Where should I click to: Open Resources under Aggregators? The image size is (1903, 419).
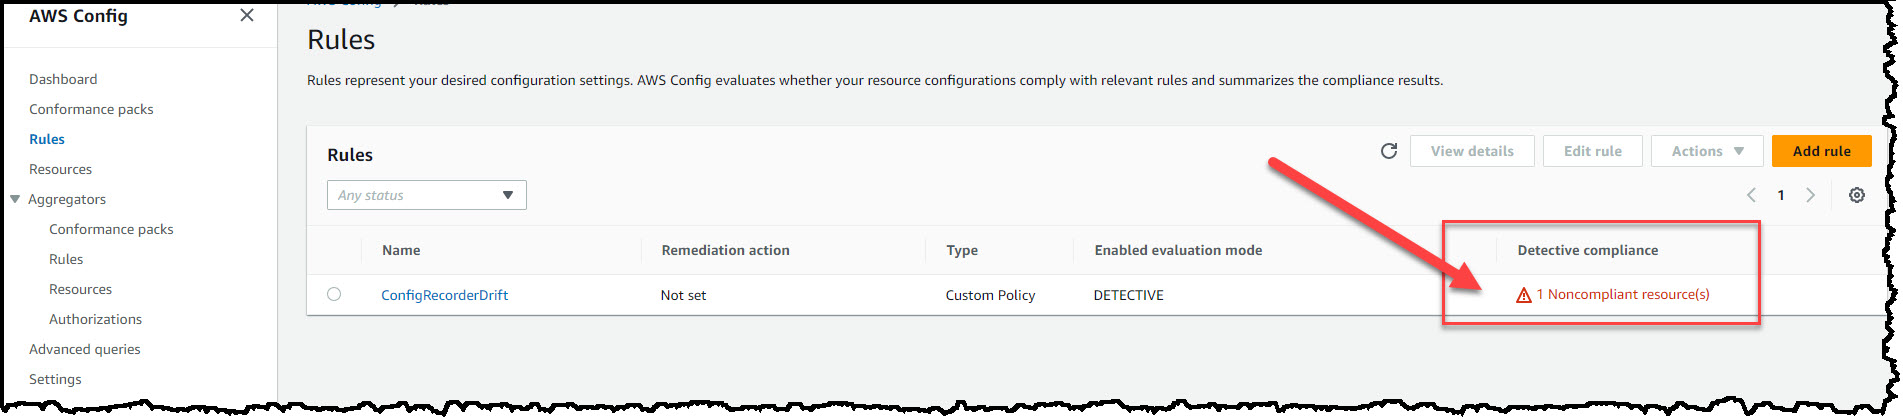pyautogui.click(x=80, y=289)
